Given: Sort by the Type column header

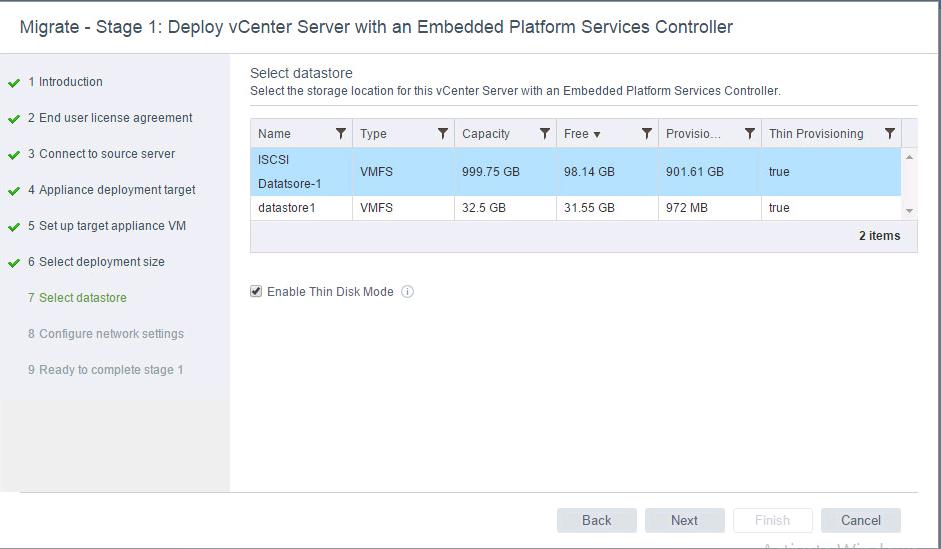Looking at the screenshot, I should [373, 134].
